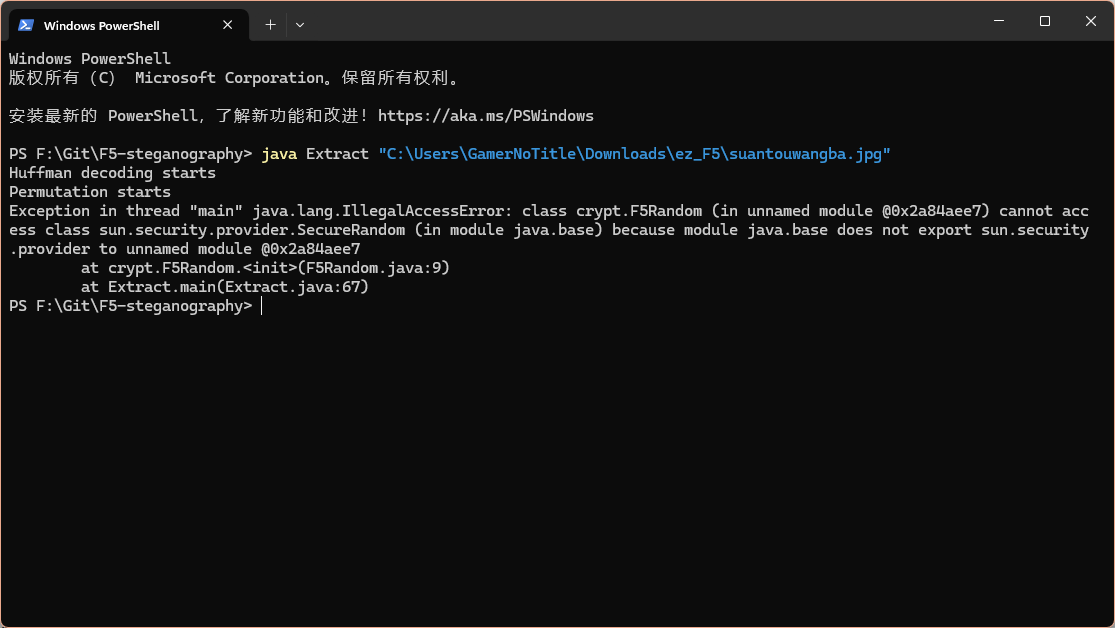
Task: Click the suantouwangba.jpg file path string
Action: [x=633, y=154]
